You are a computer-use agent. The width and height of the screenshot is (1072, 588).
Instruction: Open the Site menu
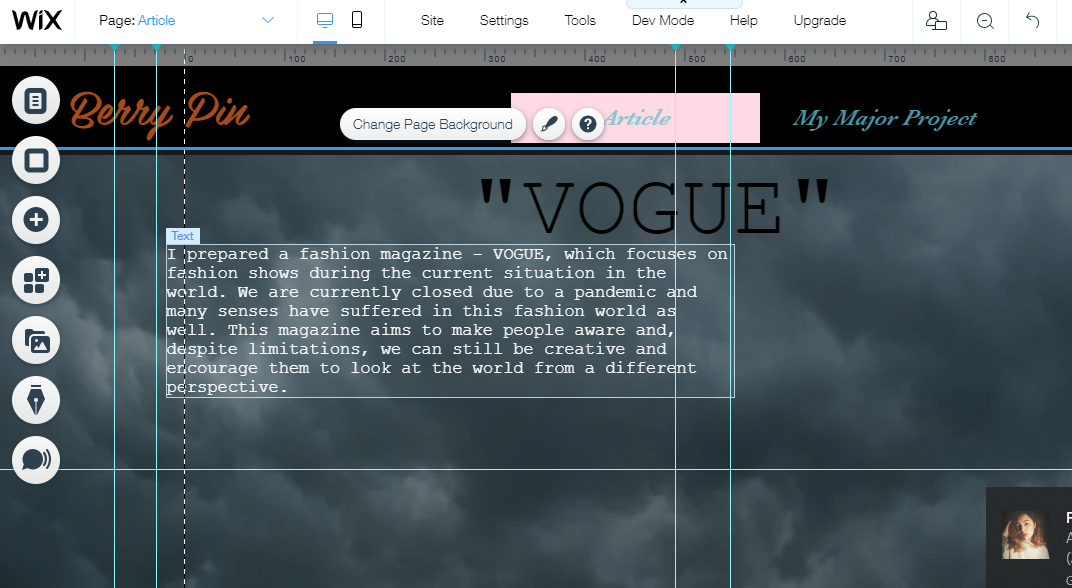coord(432,21)
